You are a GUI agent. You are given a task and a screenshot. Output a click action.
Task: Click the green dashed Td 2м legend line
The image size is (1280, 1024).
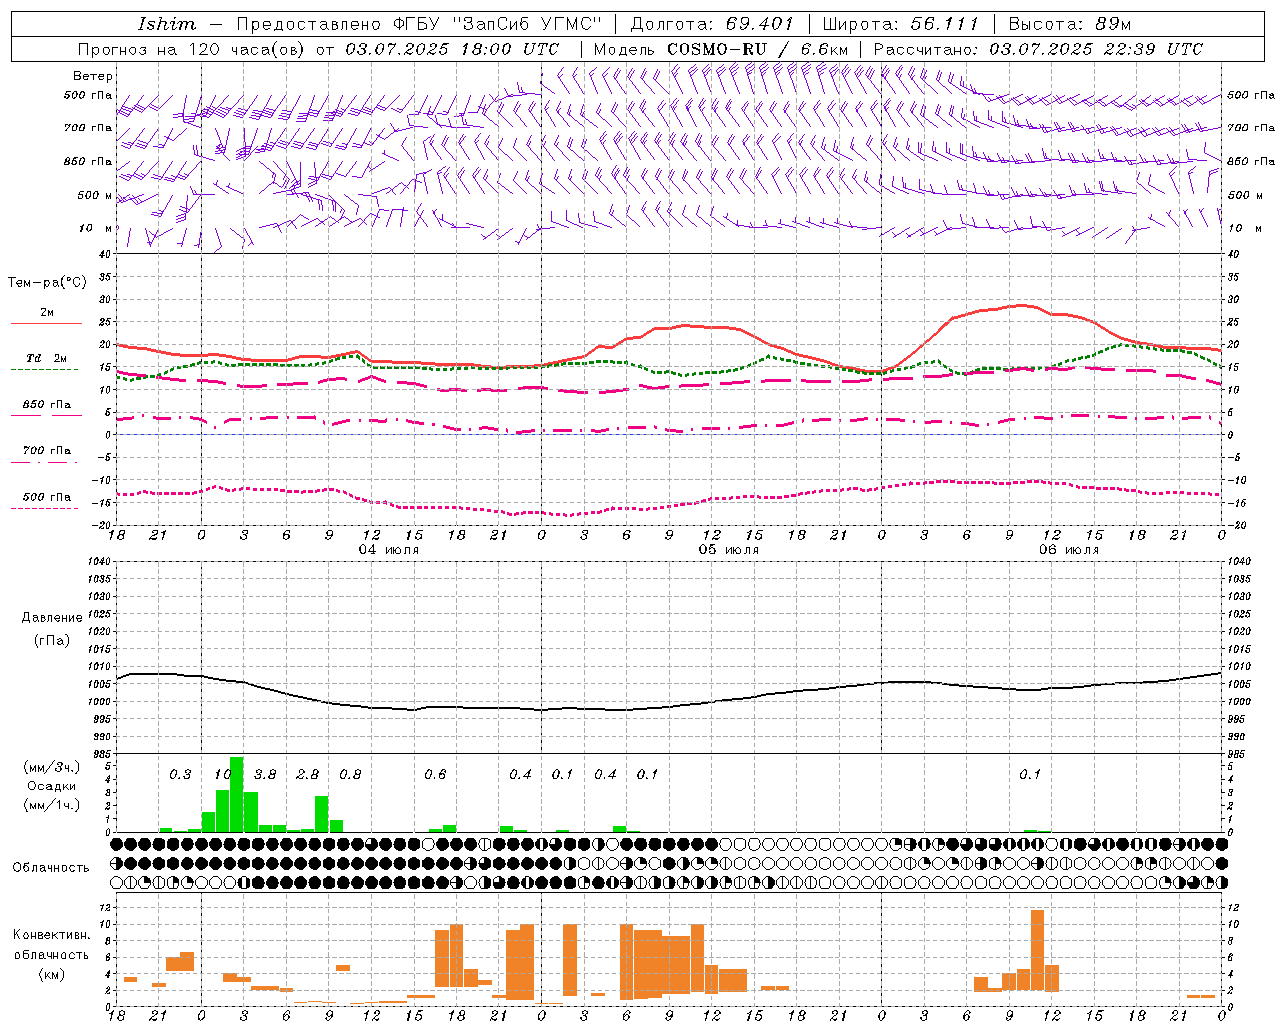45,370
